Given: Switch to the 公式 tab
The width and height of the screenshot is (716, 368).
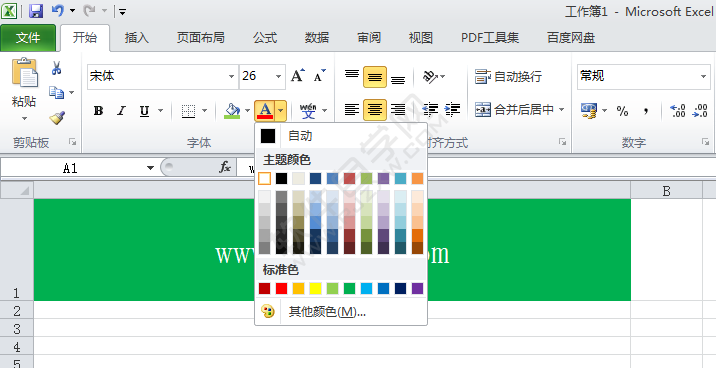Looking at the screenshot, I should [265, 37].
